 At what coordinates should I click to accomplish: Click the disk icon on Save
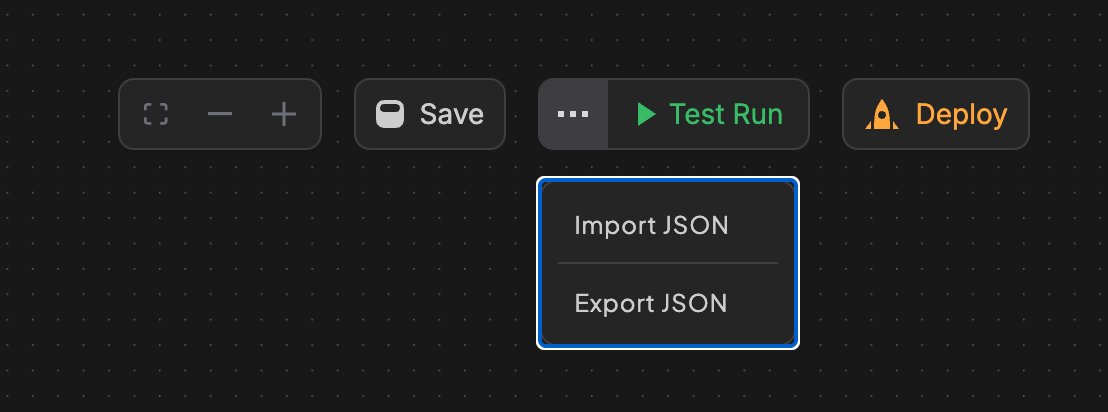point(390,114)
